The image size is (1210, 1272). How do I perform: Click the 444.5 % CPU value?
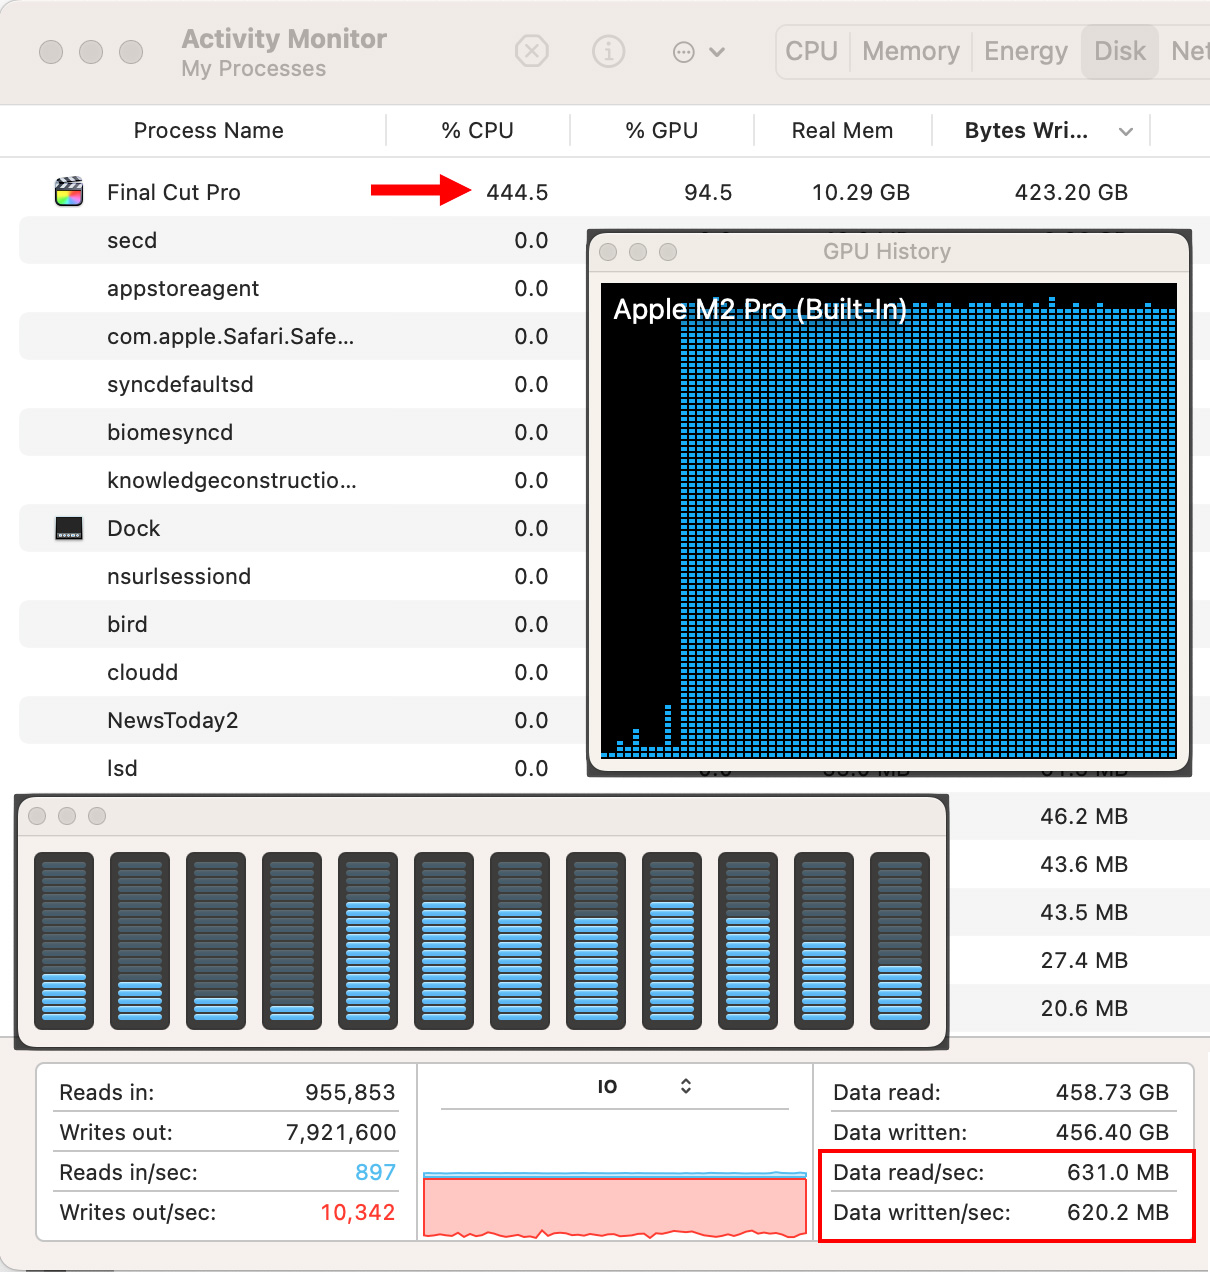coord(517,192)
